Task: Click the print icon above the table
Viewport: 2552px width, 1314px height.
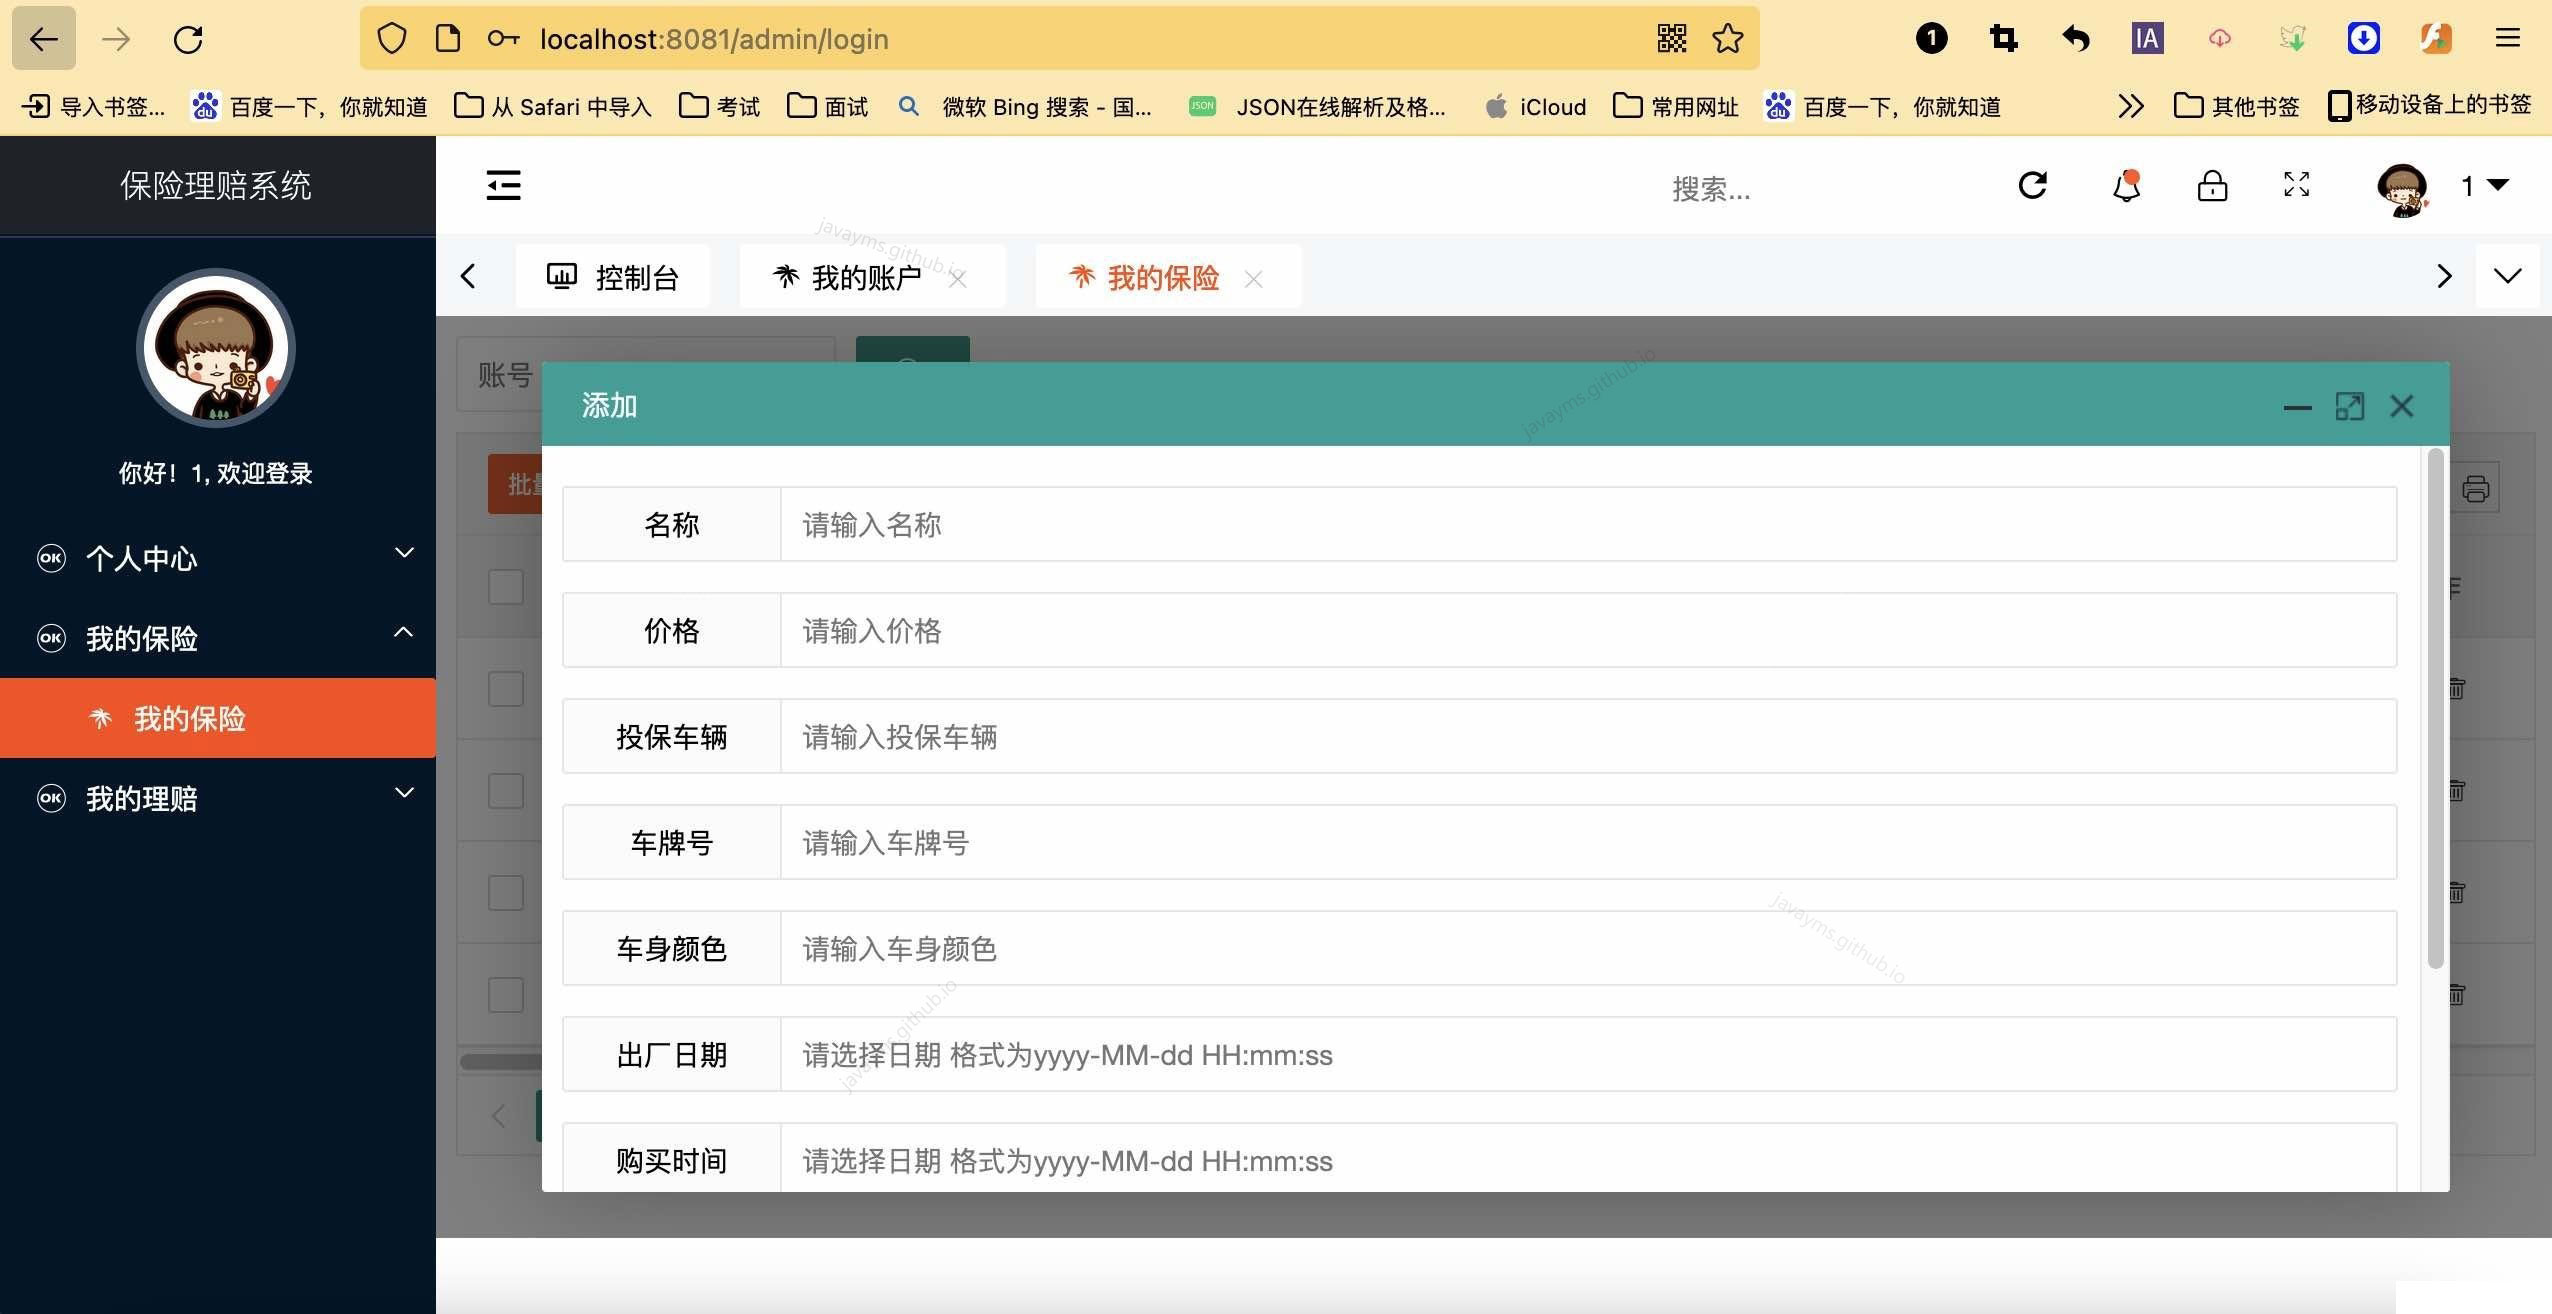Action: [2474, 488]
